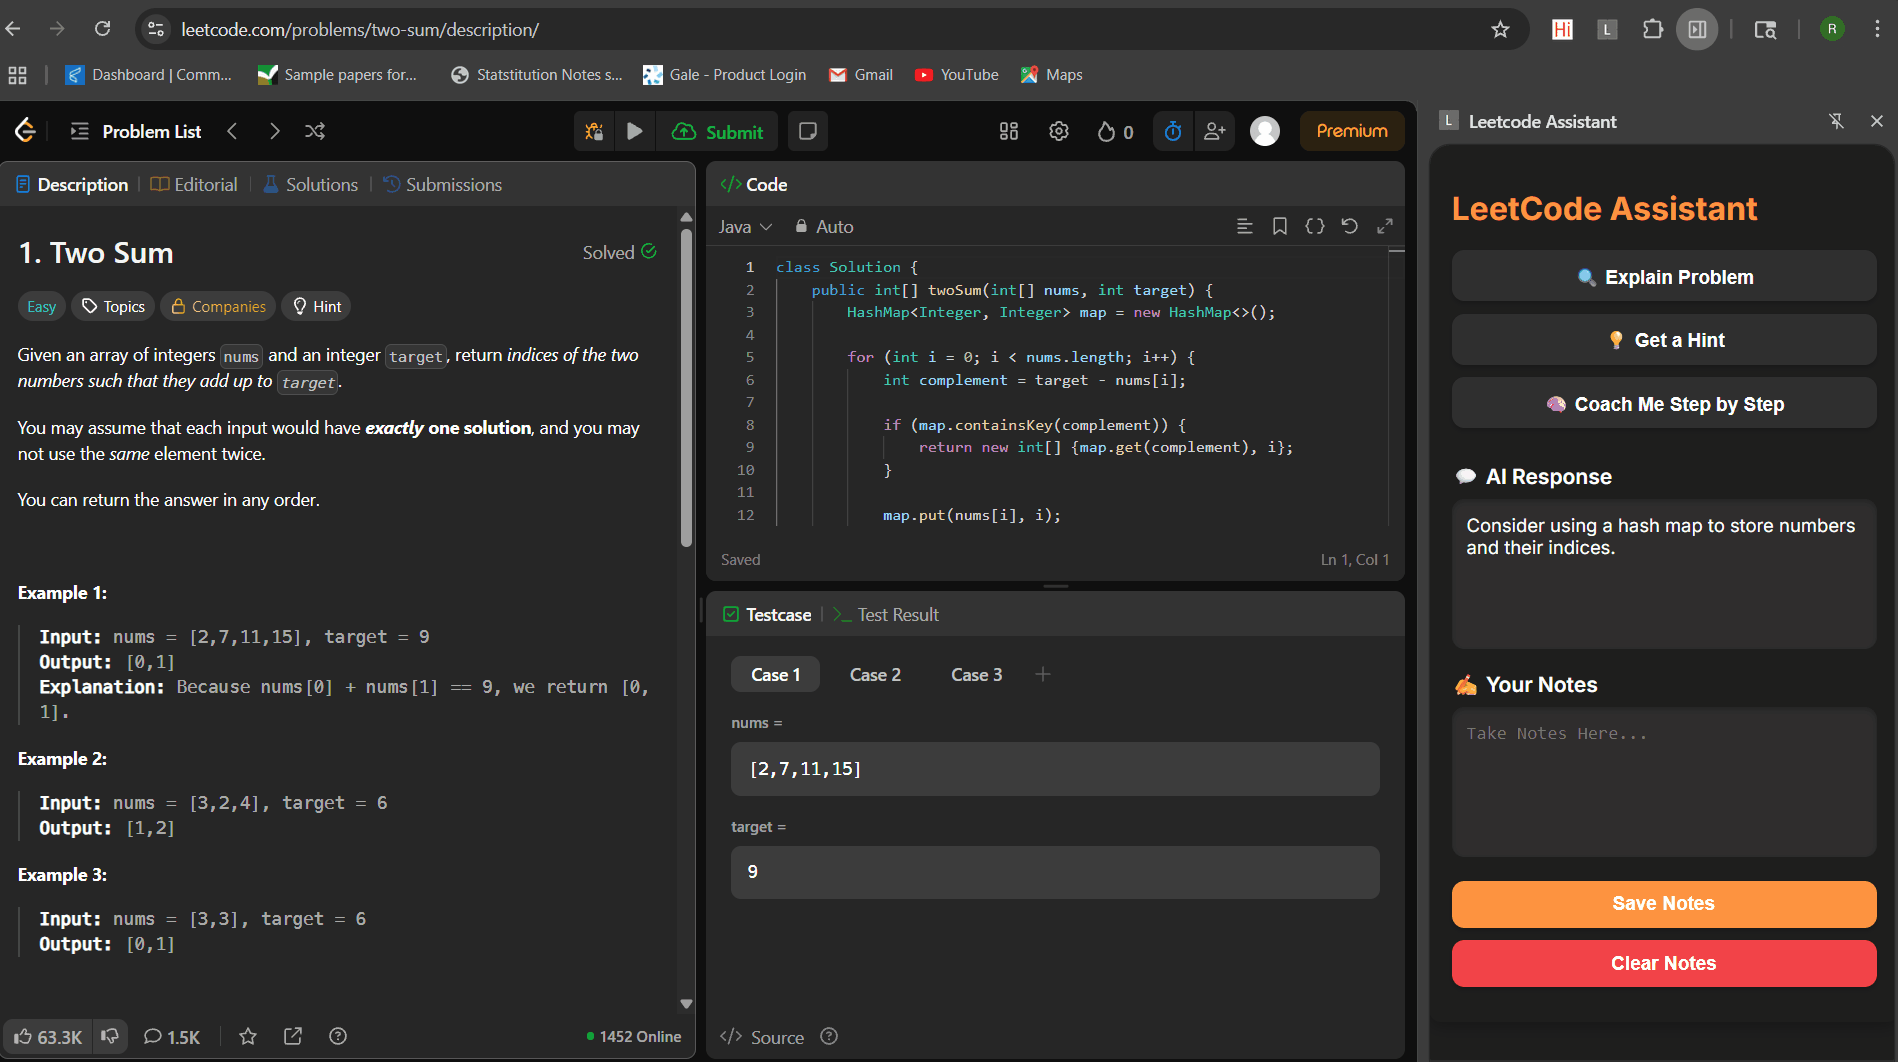This screenshot has width=1898, height=1062.
Task: Open the Java language dropdown
Action: tap(745, 227)
